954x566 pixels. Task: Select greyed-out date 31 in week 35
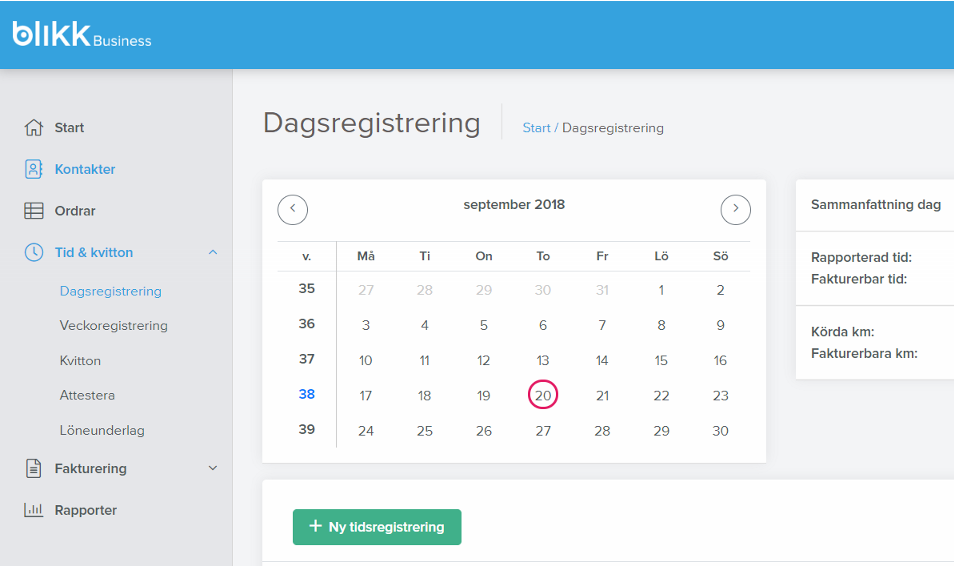point(602,290)
